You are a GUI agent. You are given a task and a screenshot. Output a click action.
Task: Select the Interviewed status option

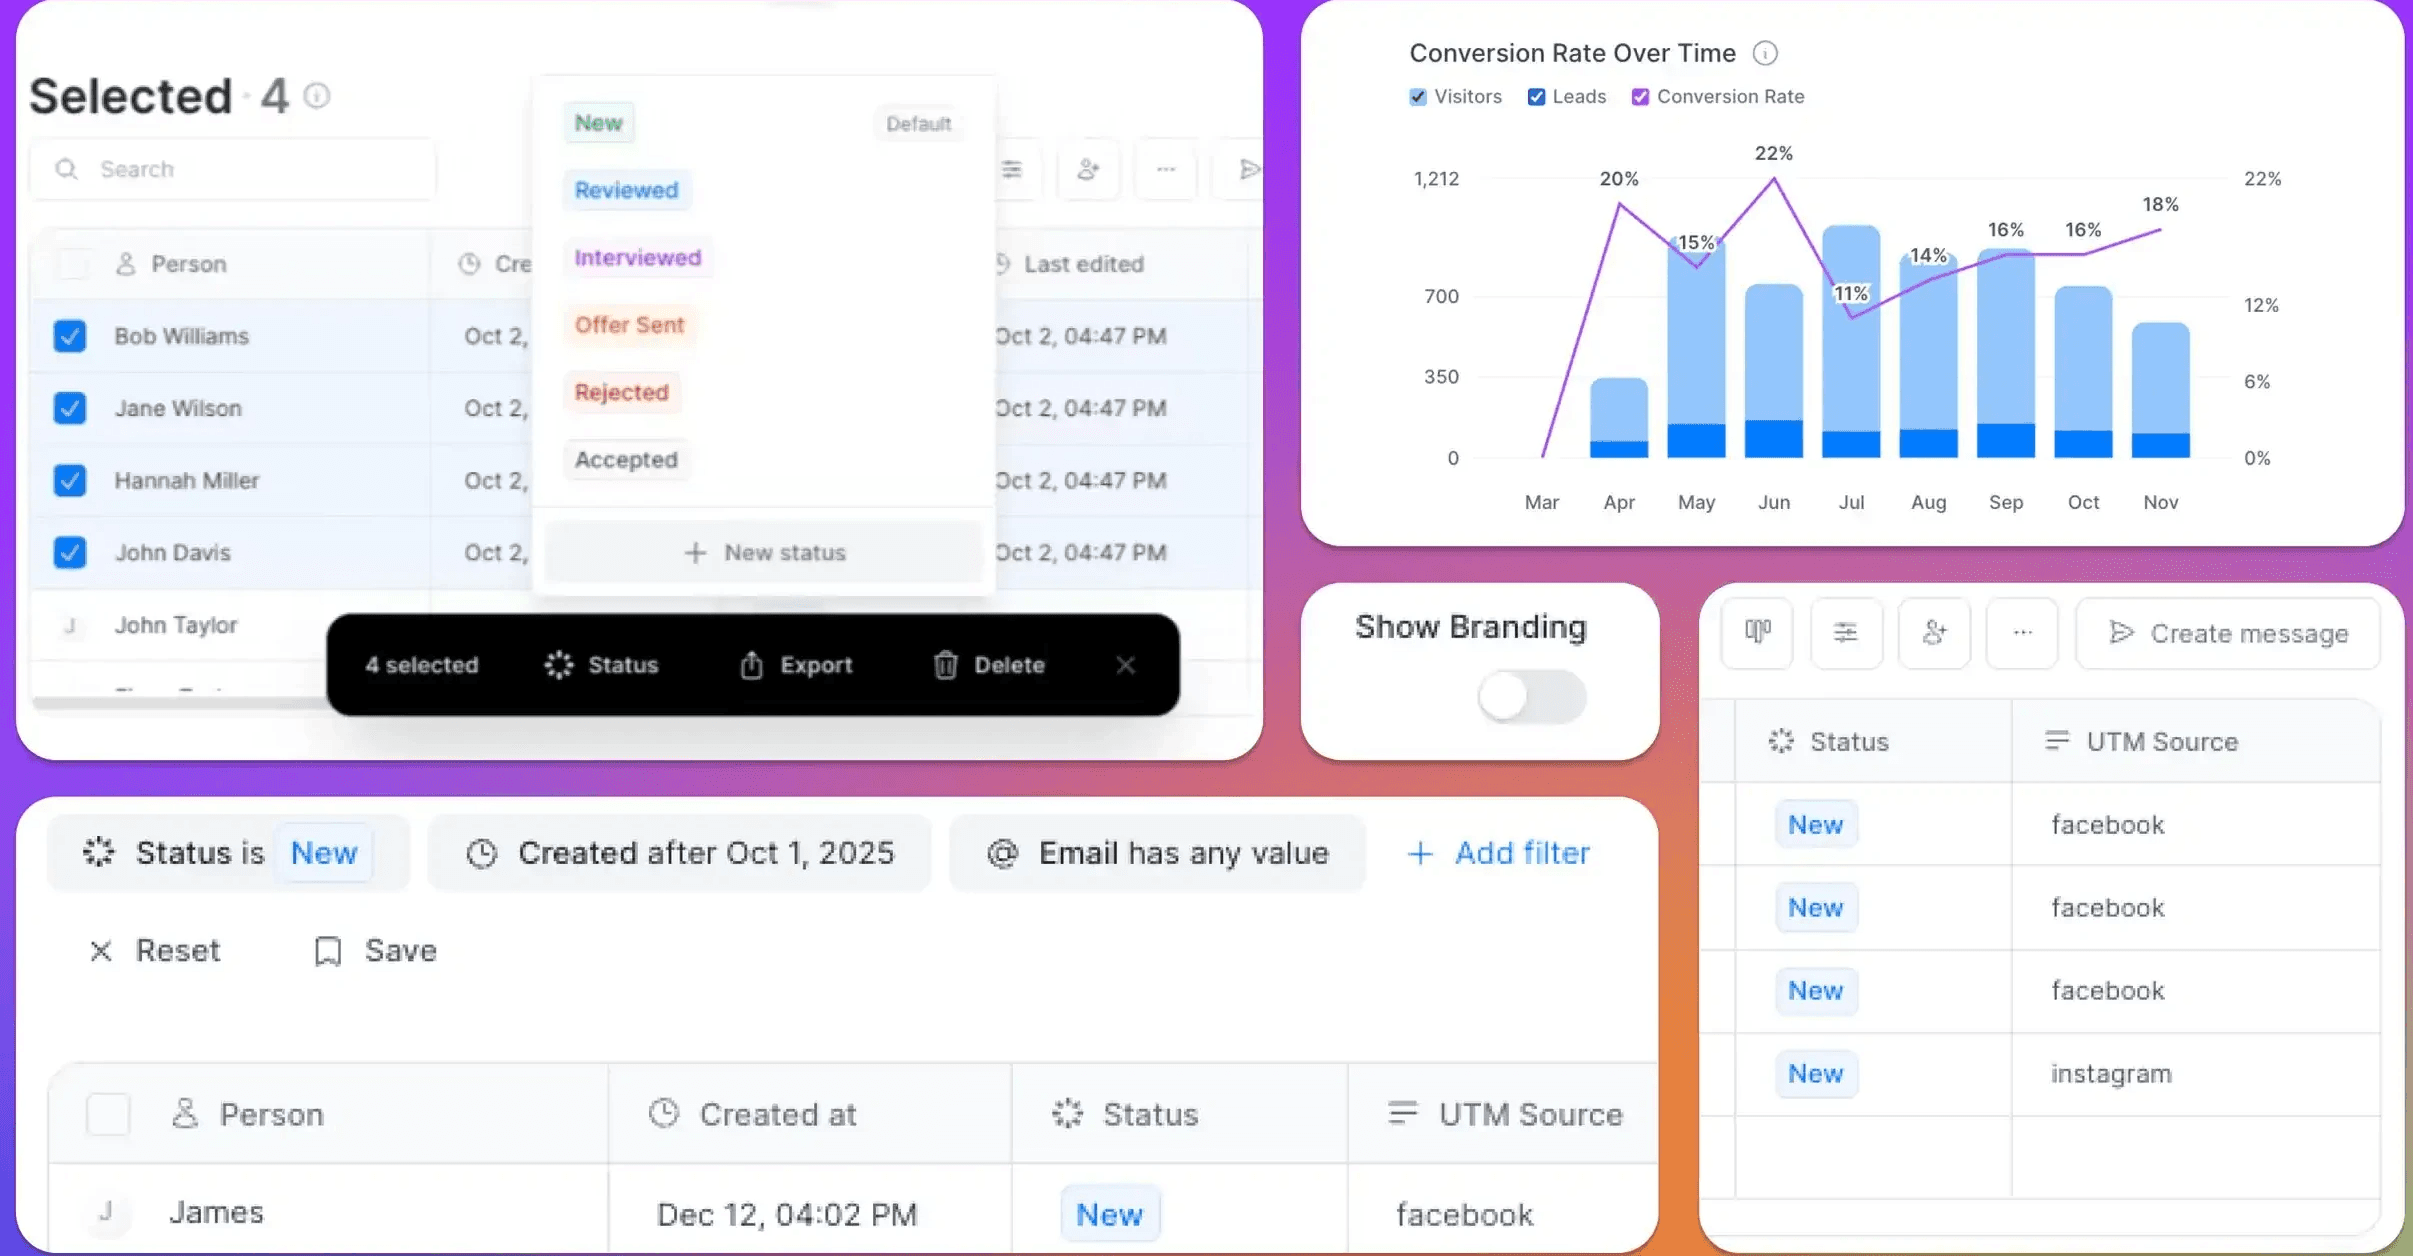tap(637, 258)
